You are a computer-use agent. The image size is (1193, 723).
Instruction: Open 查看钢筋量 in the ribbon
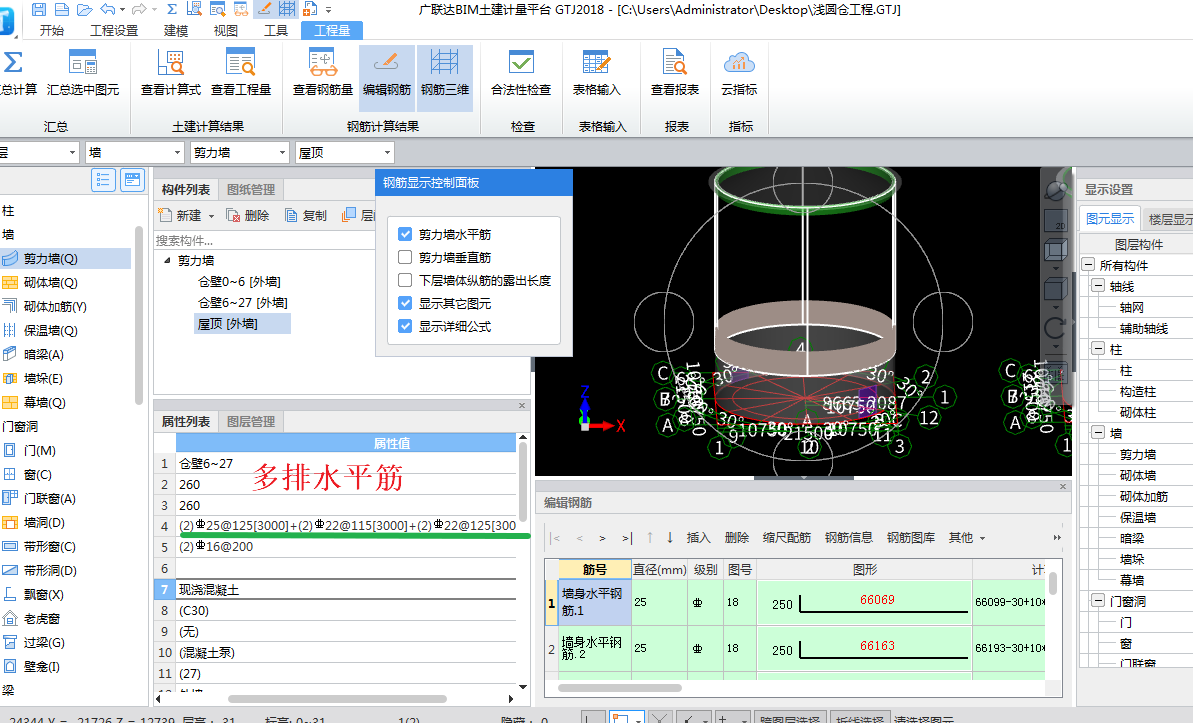[x=323, y=74]
